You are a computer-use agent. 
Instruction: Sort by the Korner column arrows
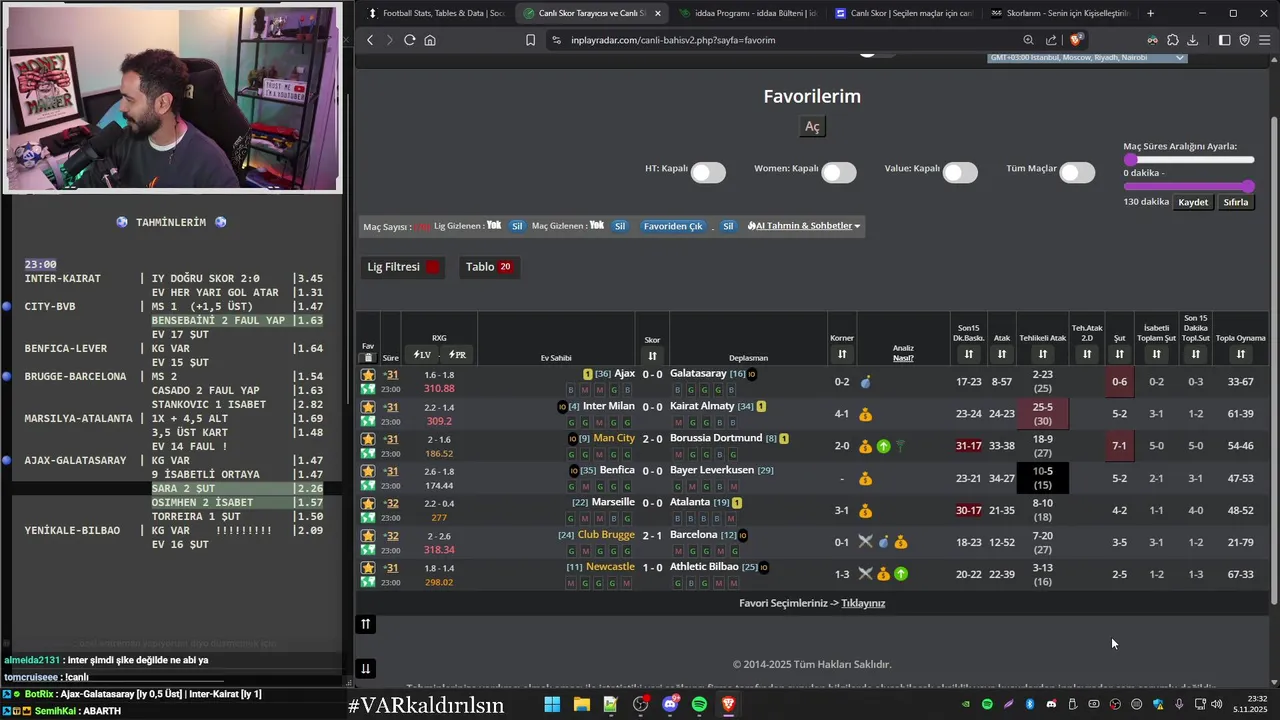842,355
